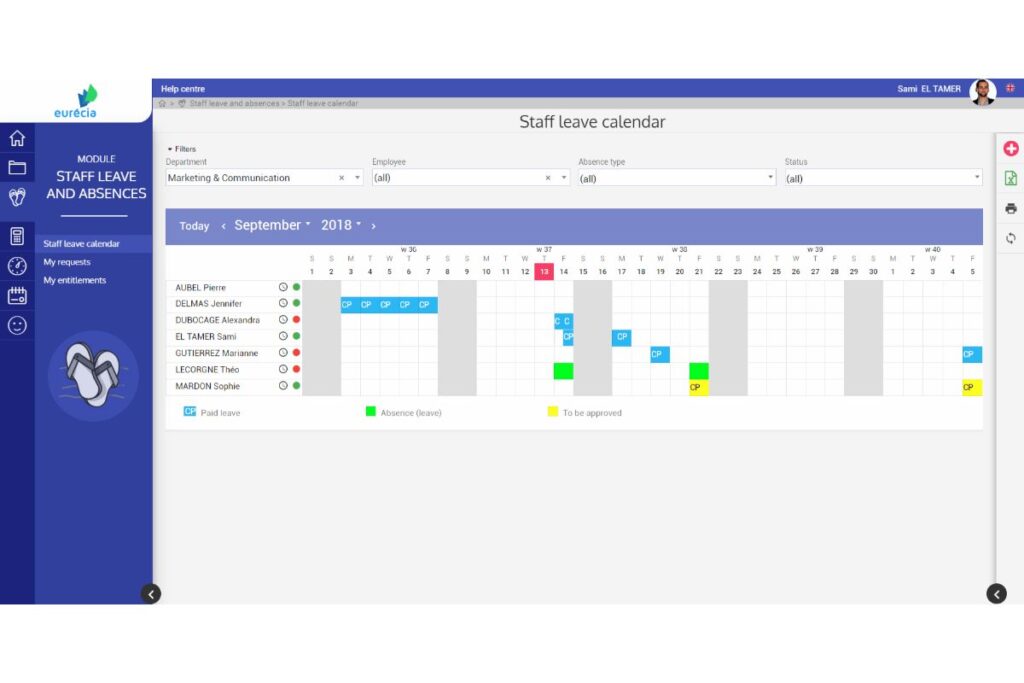
Task: Select My entitlements menu item
Action: pyautogui.click(x=74, y=280)
